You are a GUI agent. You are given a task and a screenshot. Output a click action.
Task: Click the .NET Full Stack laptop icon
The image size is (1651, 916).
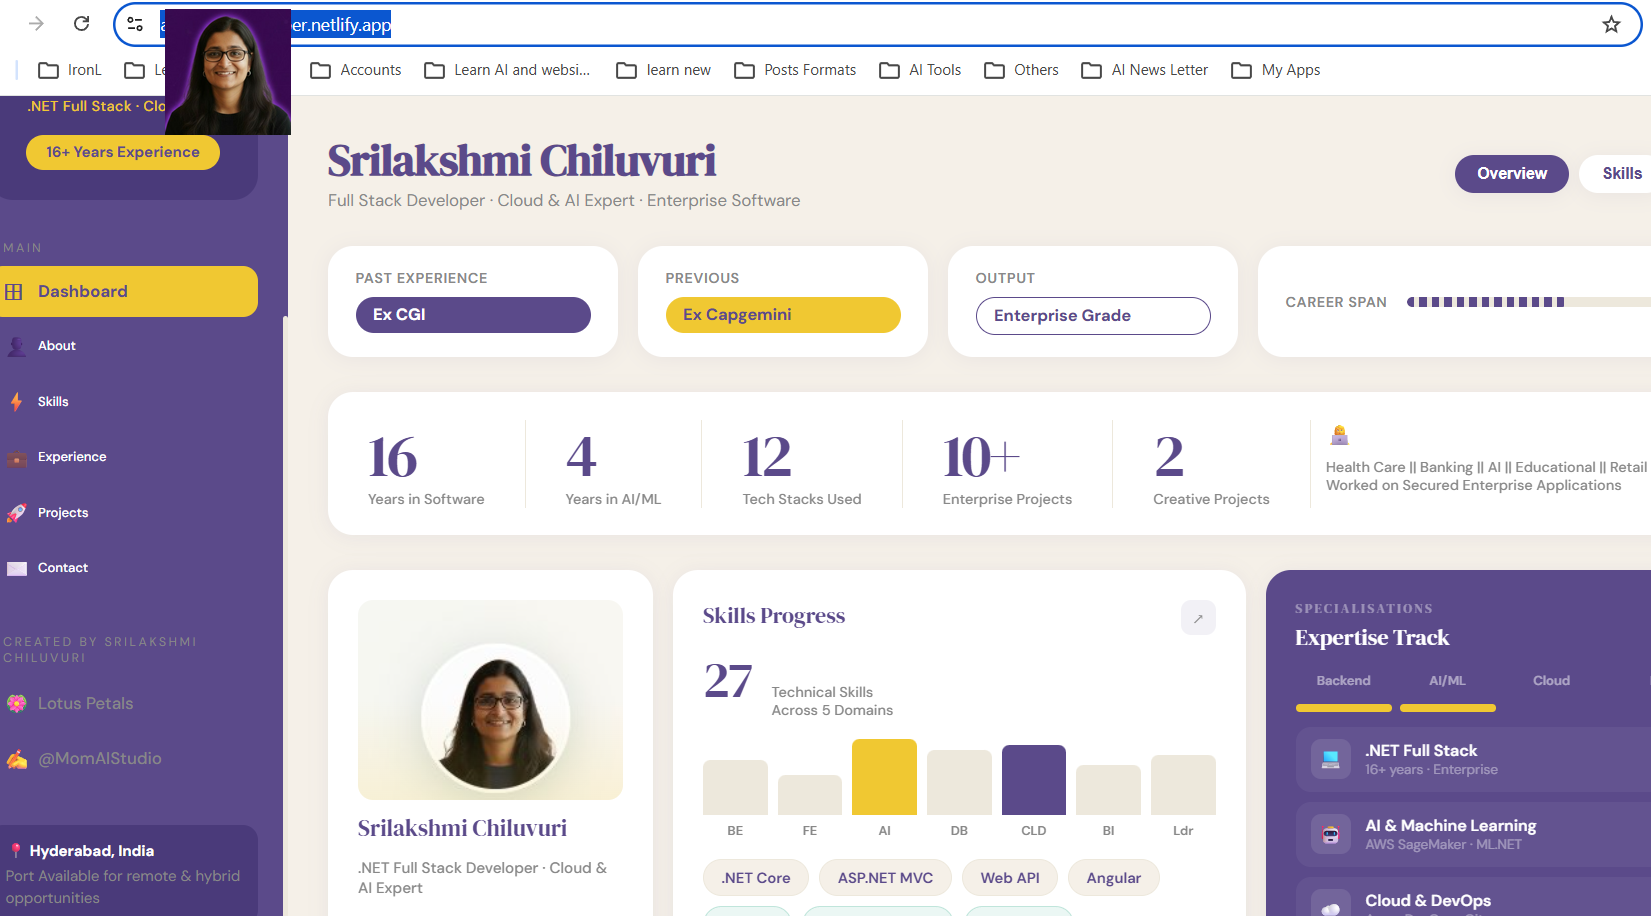(x=1330, y=759)
